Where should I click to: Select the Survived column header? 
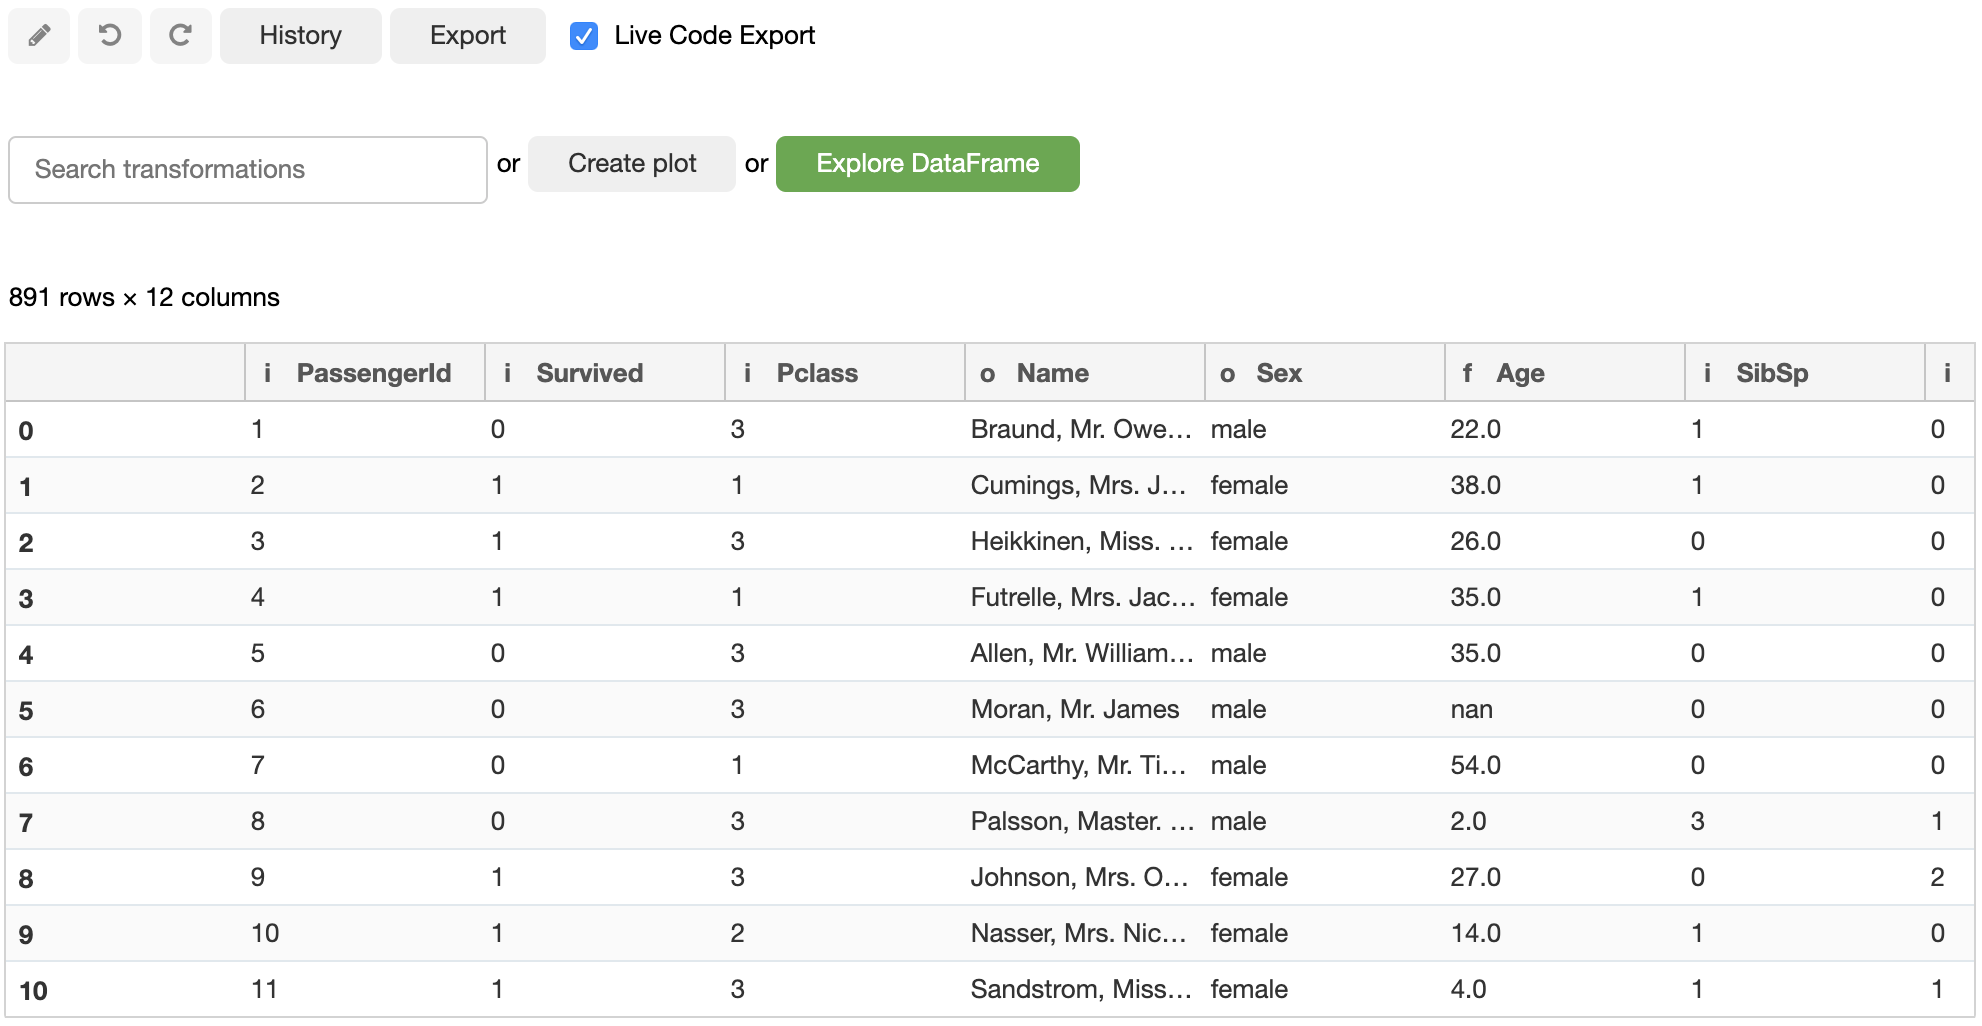coord(605,373)
